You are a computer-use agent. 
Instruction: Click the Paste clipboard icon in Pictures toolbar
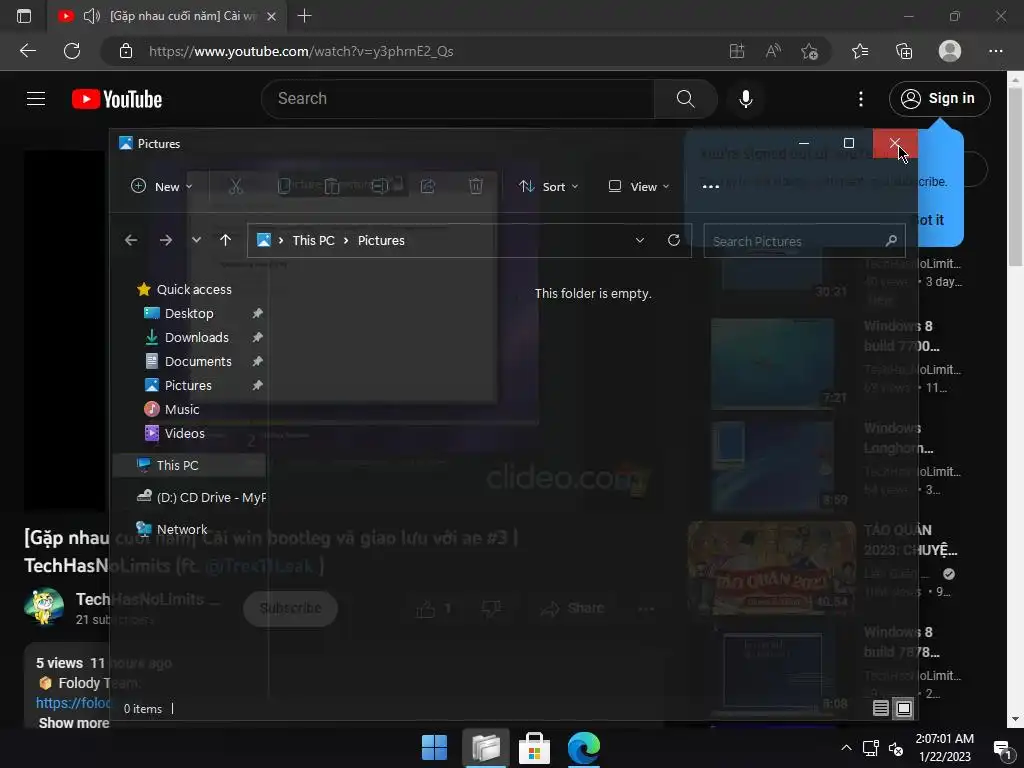(332, 187)
